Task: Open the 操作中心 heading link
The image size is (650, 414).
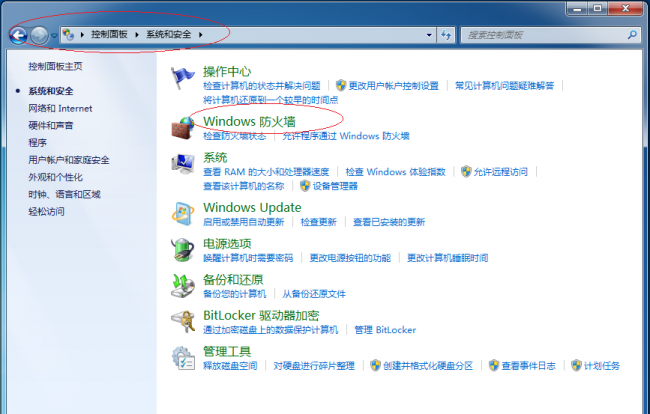Action: coord(227,71)
